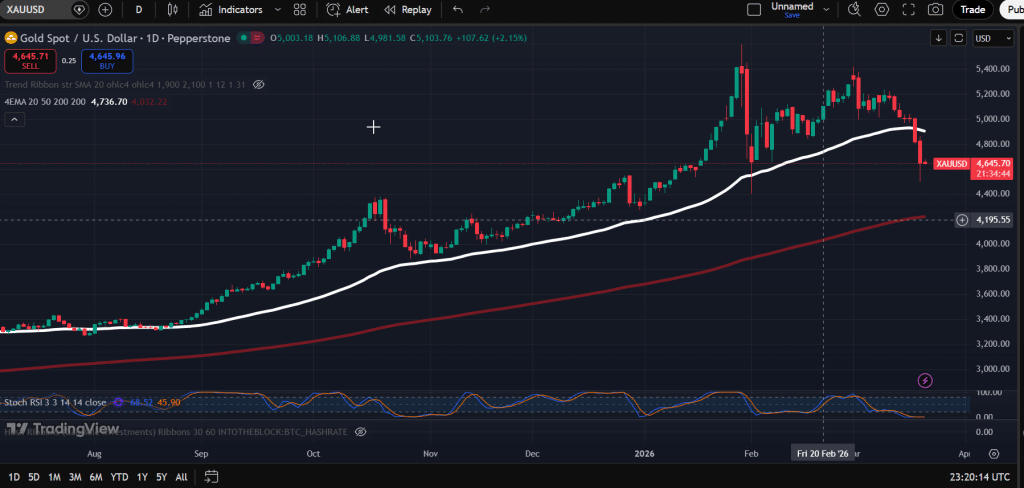1024x488 pixels.
Task: Collapse the indicator legend chevron
Action: point(14,119)
